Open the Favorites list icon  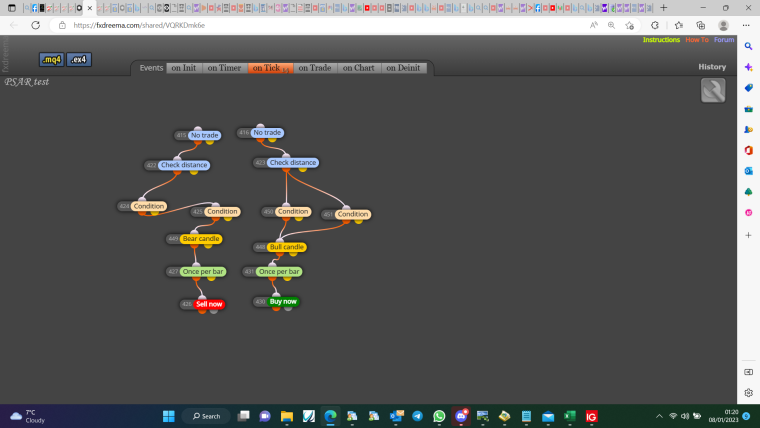coord(679,25)
